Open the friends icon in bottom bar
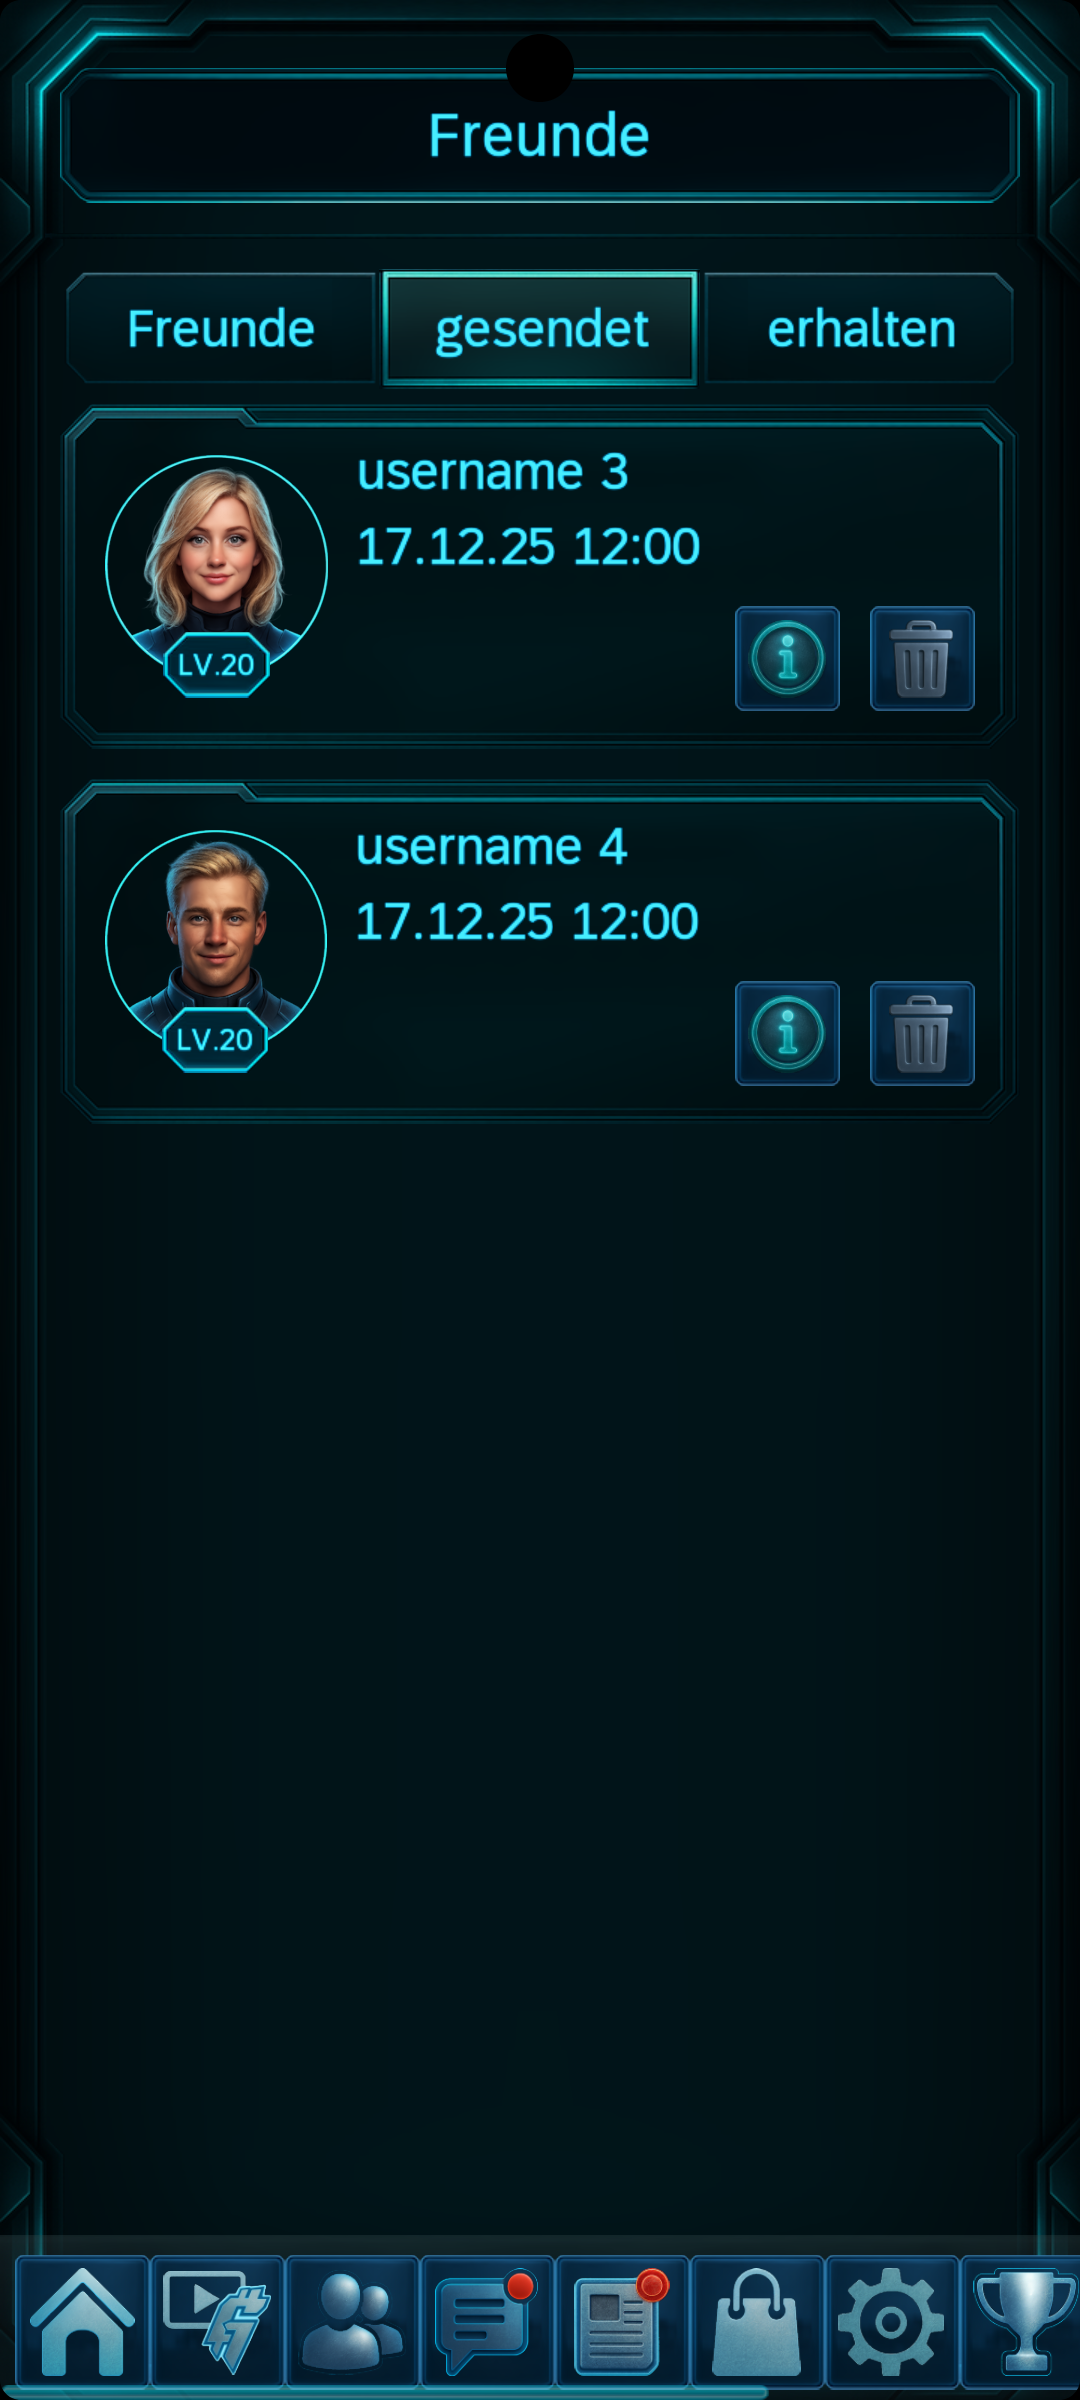 (x=352, y=2322)
